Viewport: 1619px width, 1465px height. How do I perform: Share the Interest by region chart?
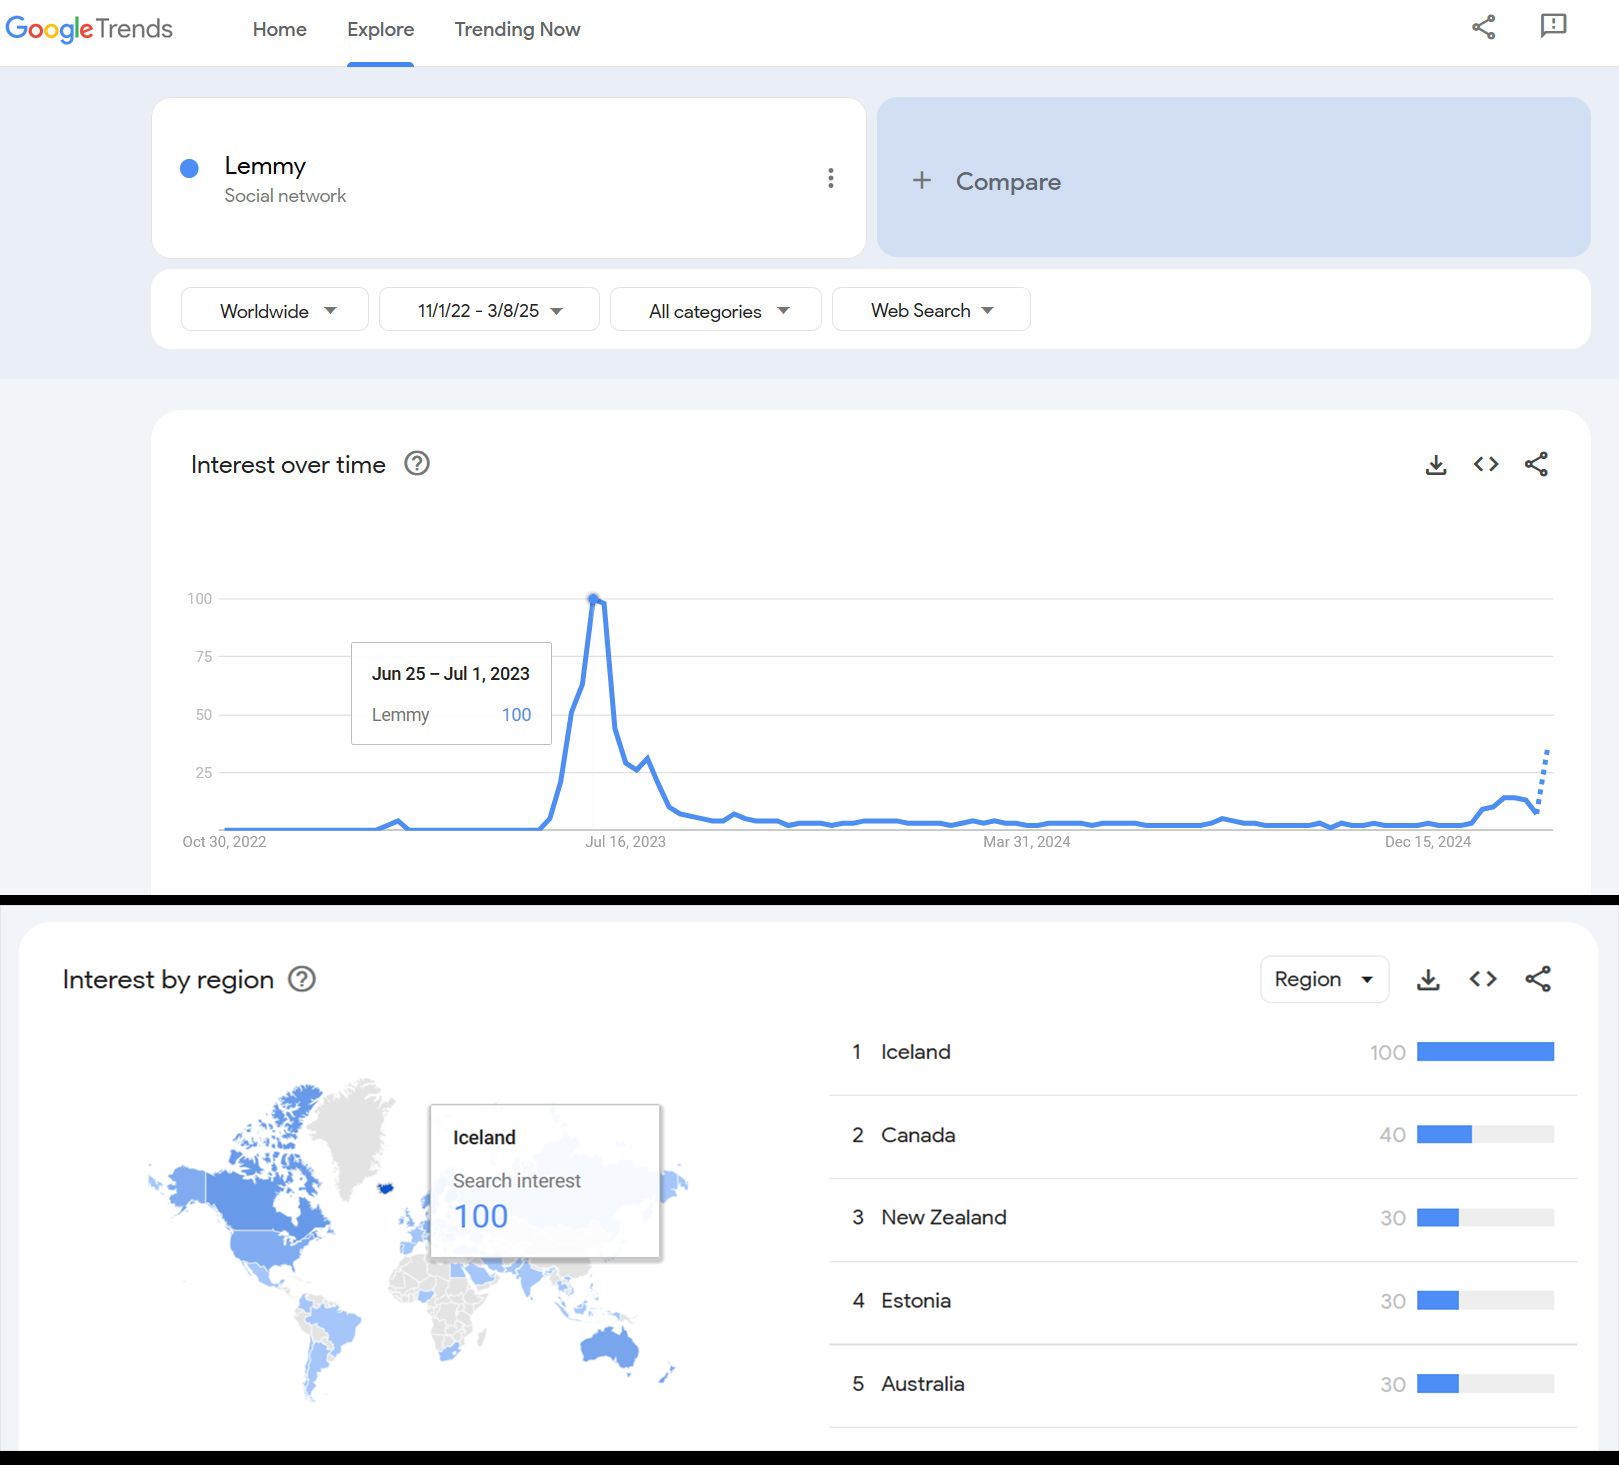click(x=1538, y=980)
